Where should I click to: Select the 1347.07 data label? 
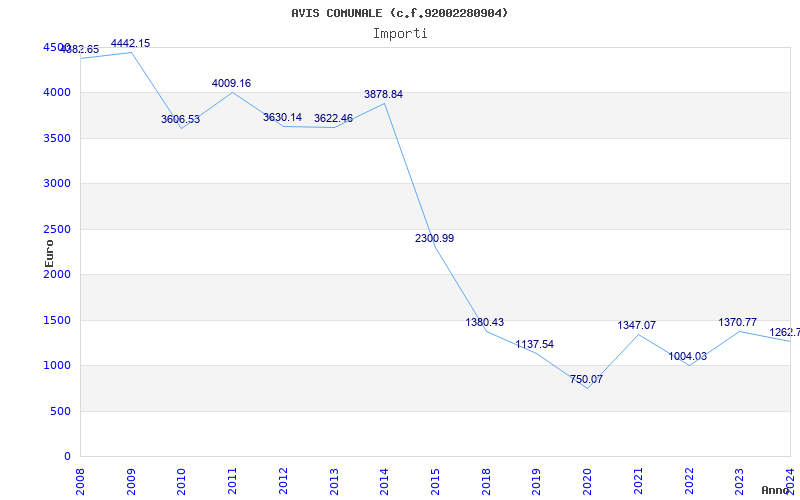[637, 326]
